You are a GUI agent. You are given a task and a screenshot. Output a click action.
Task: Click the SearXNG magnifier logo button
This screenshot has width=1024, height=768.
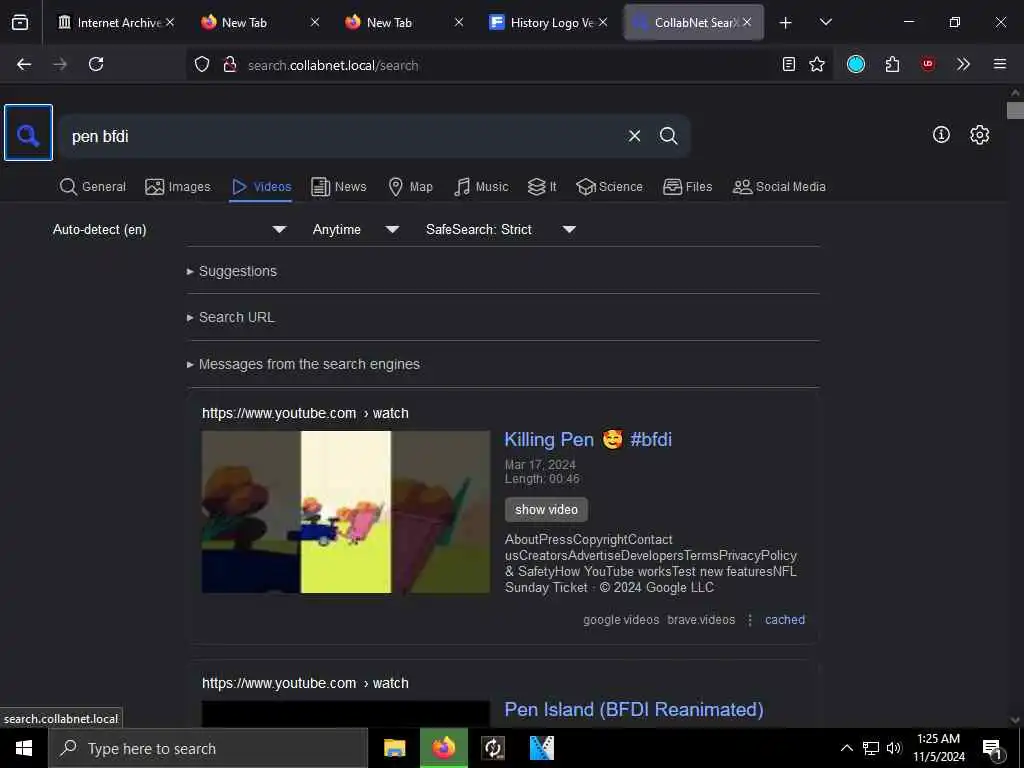click(x=28, y=133)
